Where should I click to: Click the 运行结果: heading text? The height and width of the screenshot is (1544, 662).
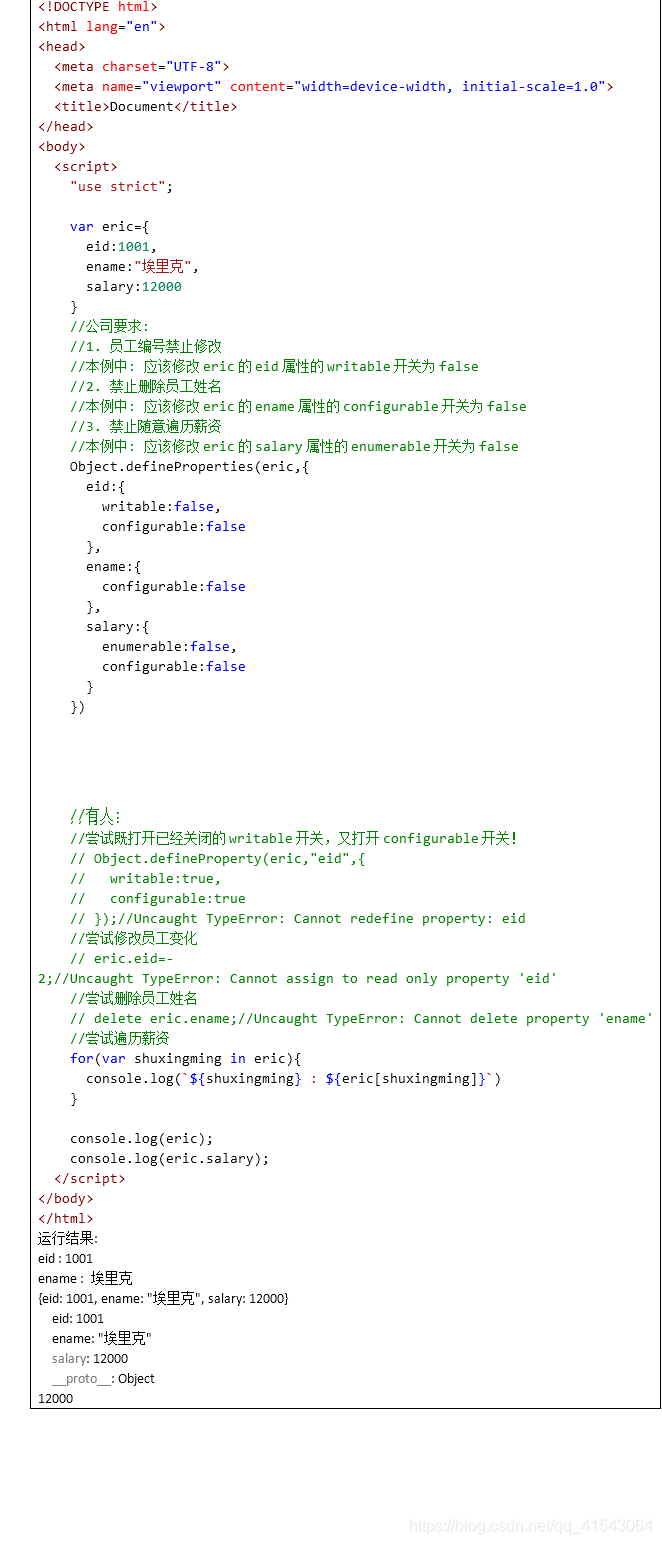68,1238
